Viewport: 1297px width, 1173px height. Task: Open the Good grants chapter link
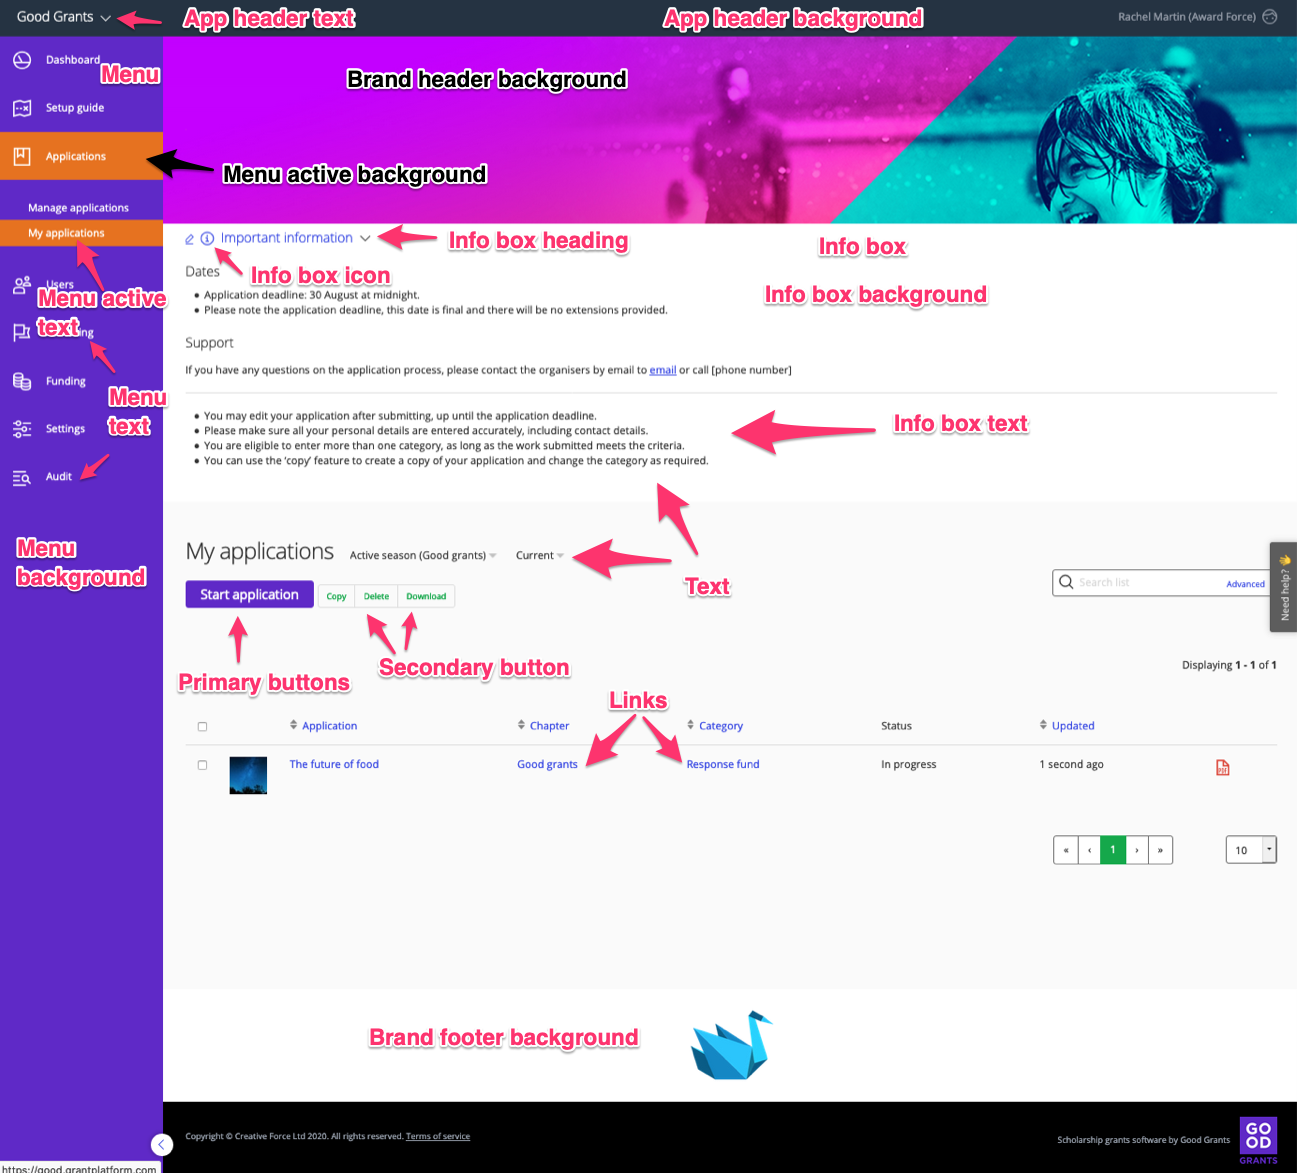tap(547, 765)
